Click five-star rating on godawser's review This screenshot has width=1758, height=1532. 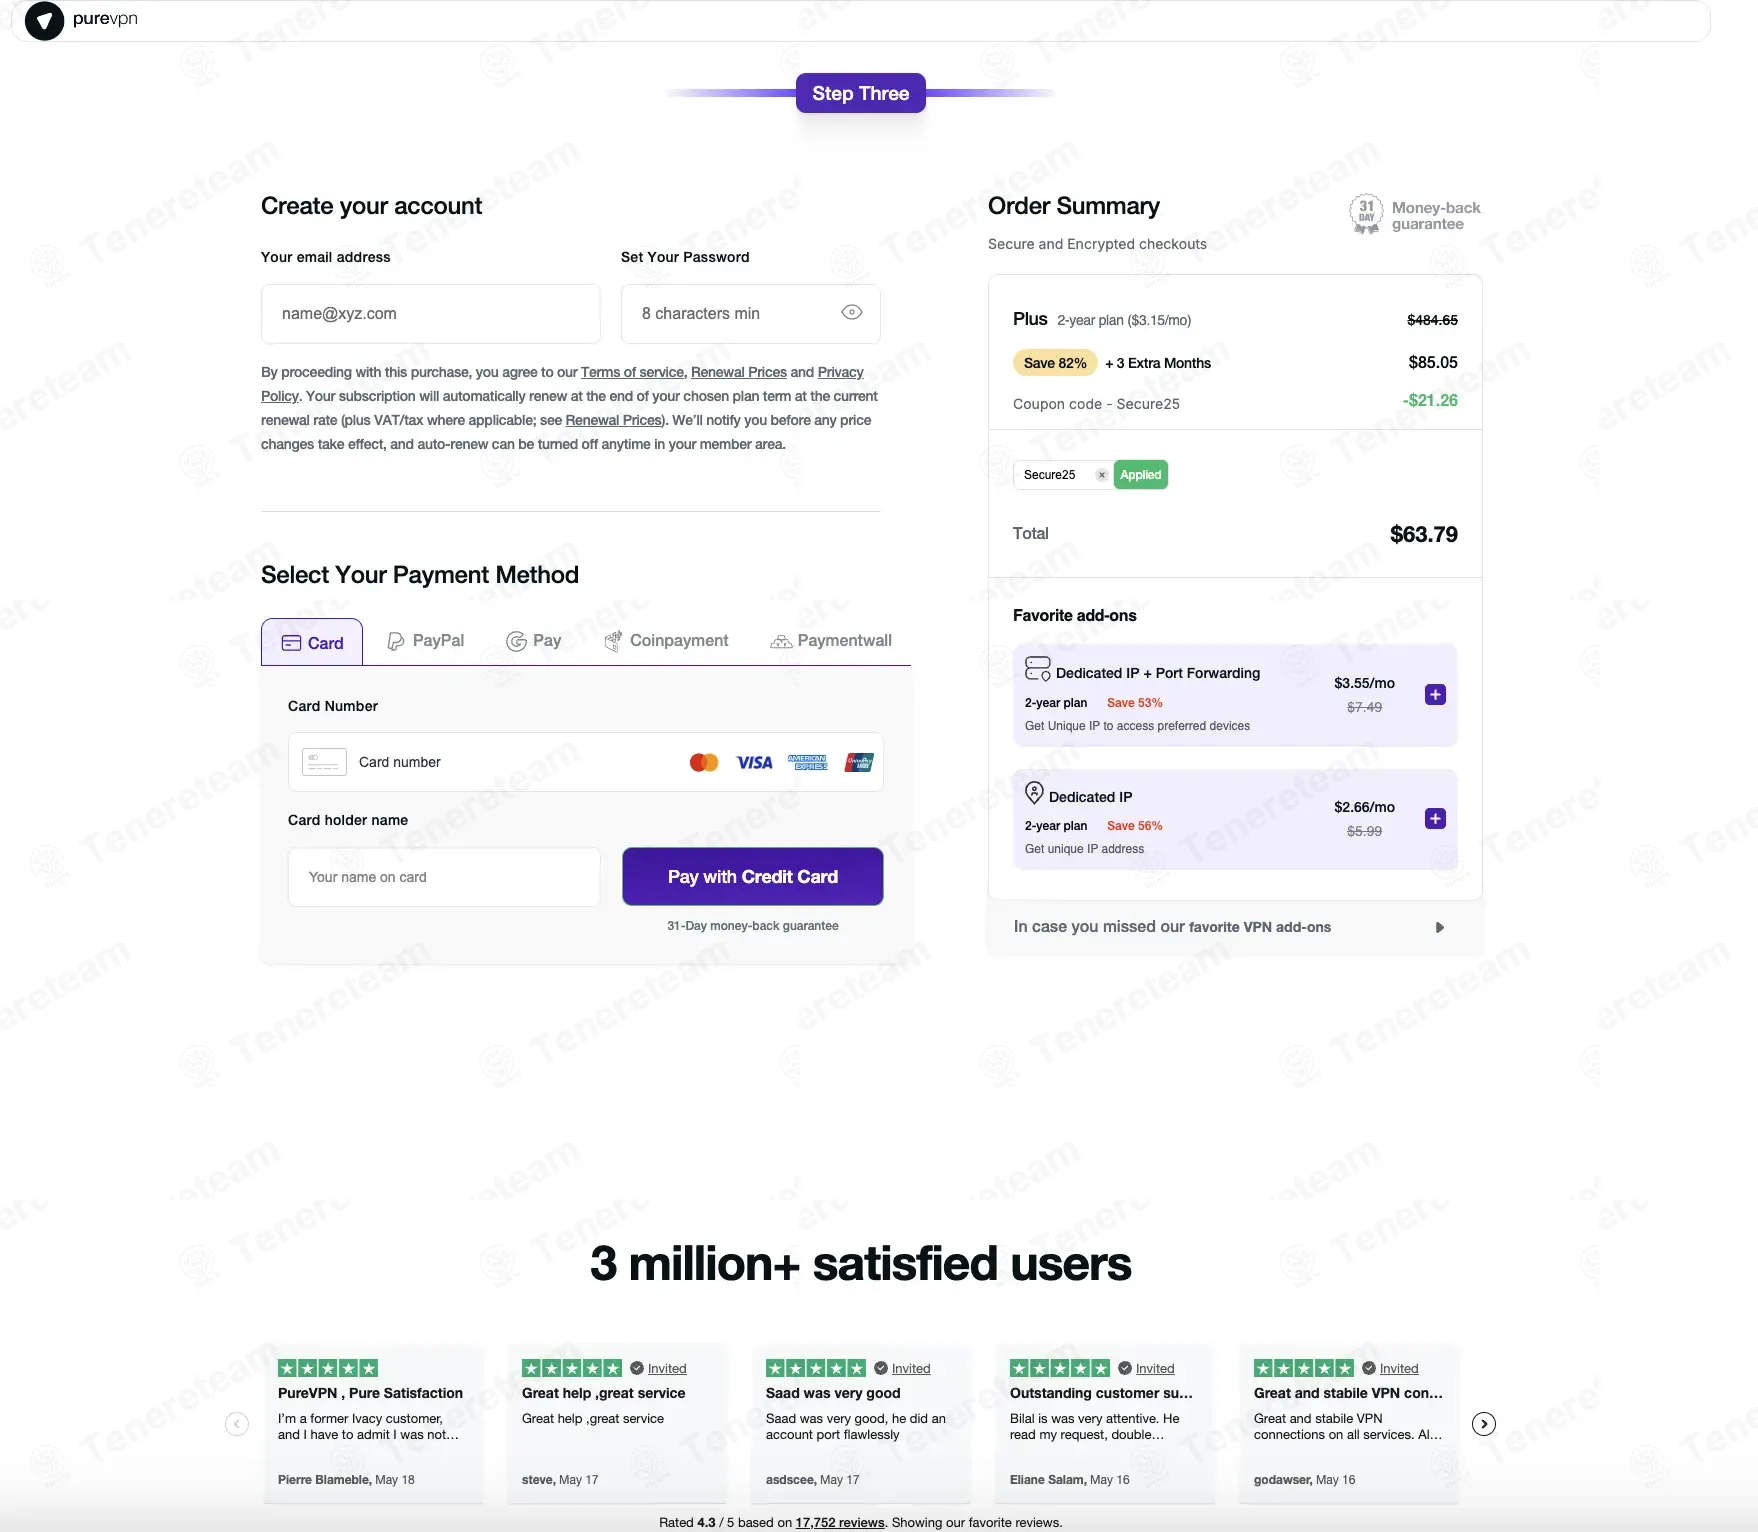click(x=1304, y=1369)
